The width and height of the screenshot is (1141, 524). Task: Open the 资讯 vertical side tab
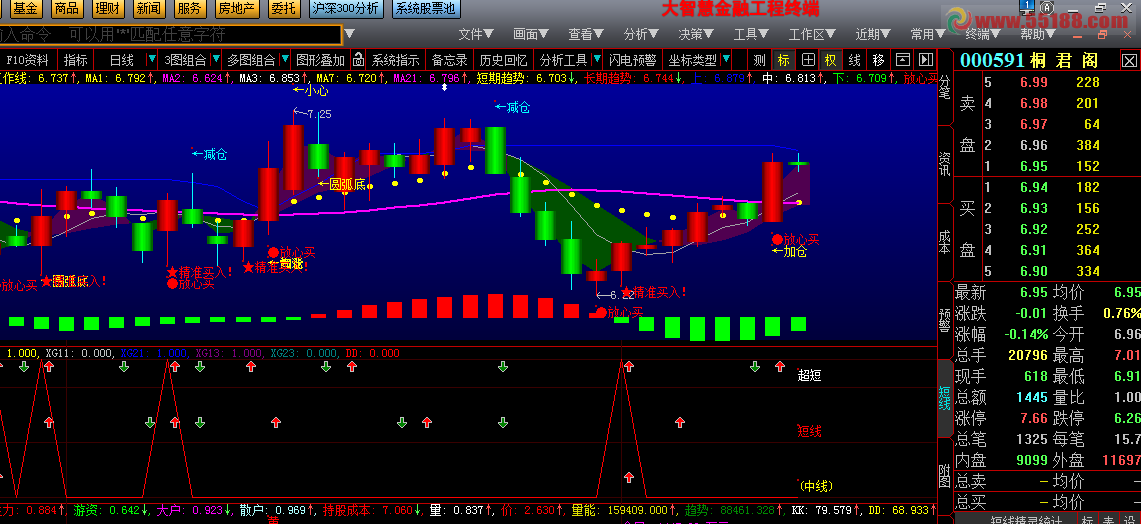[945, 164]
